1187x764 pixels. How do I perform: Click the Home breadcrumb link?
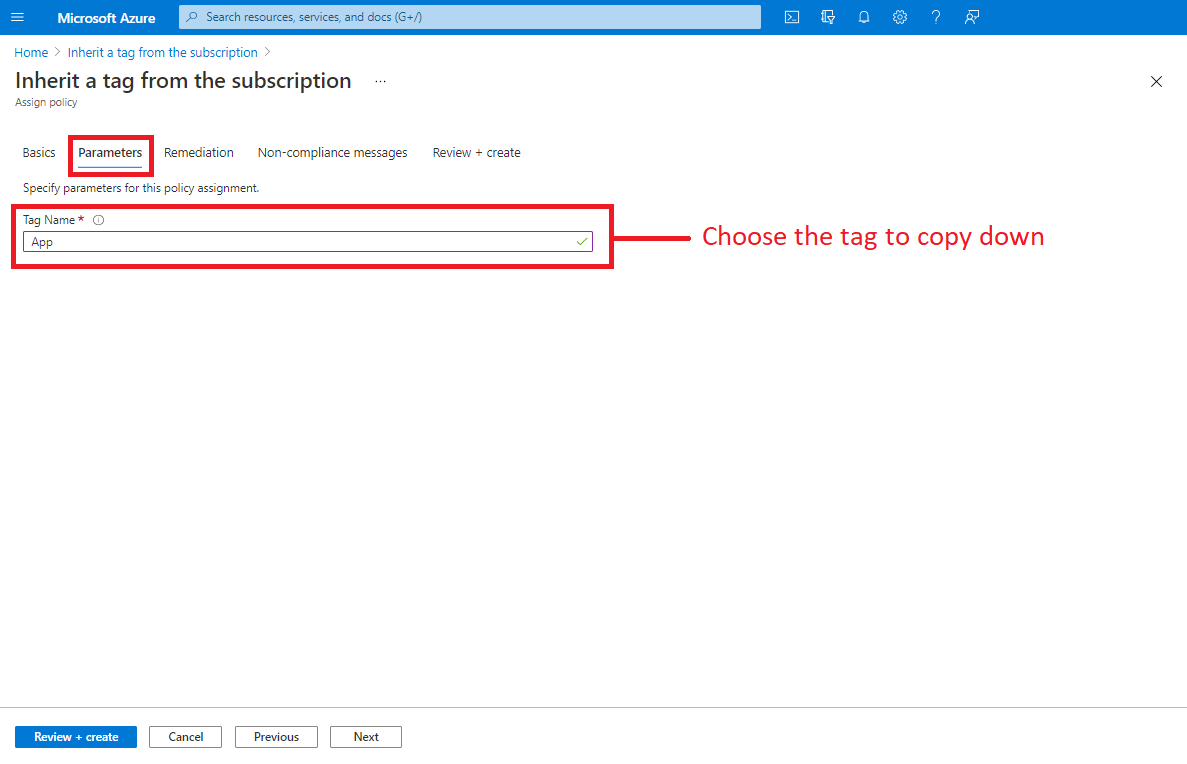(x=31, y=53)
